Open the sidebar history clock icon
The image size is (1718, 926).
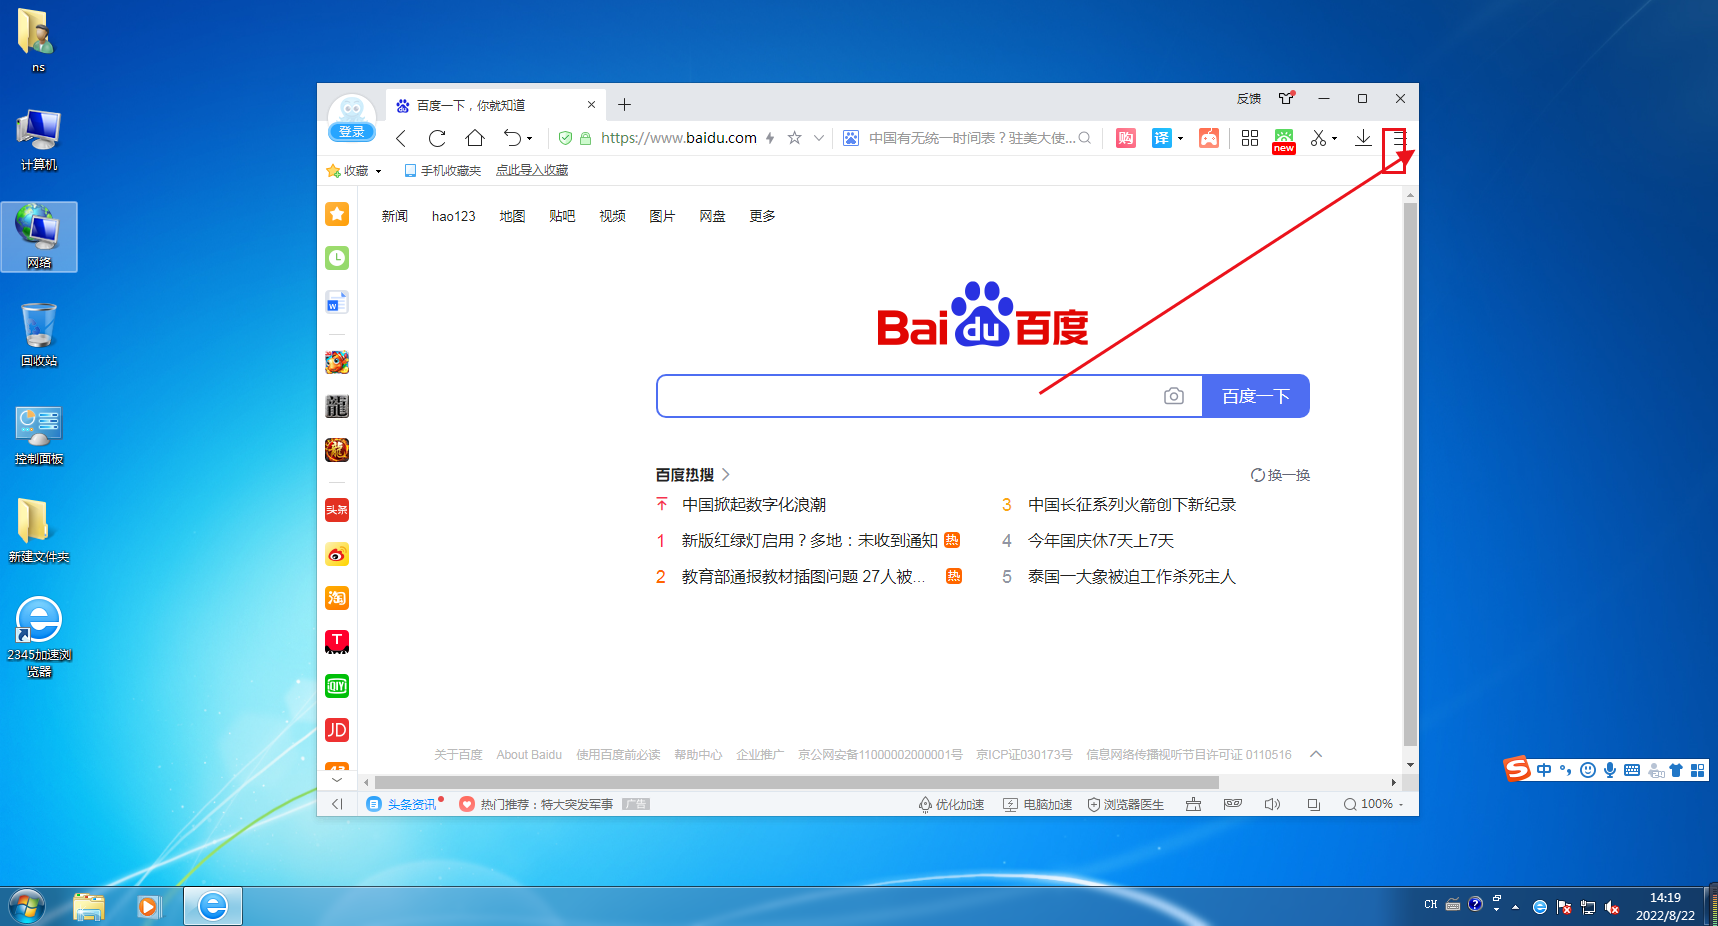[x=337, y=258]
